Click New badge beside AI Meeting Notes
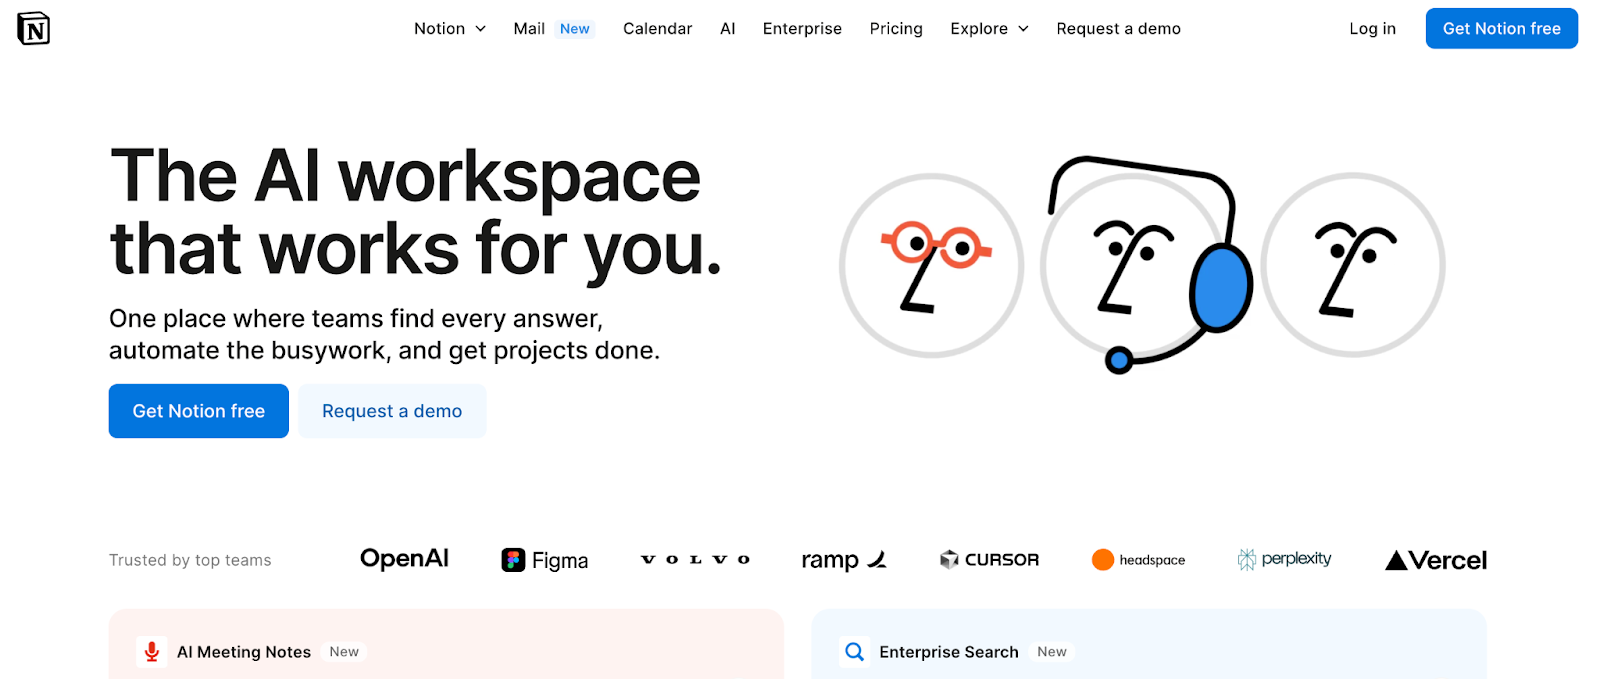Viewport: 1600px width, 679px height. tap(344, 652)
